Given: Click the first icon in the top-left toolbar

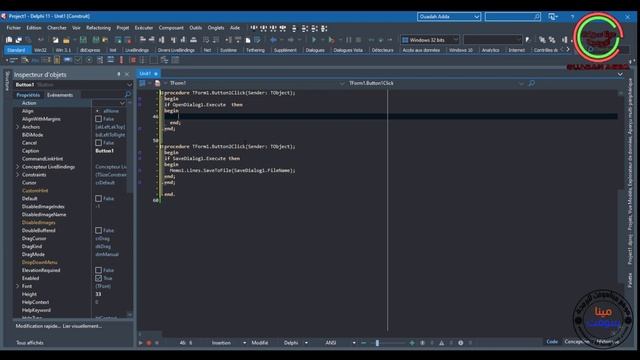Looking at the screenshot, I should coord(9,40).
